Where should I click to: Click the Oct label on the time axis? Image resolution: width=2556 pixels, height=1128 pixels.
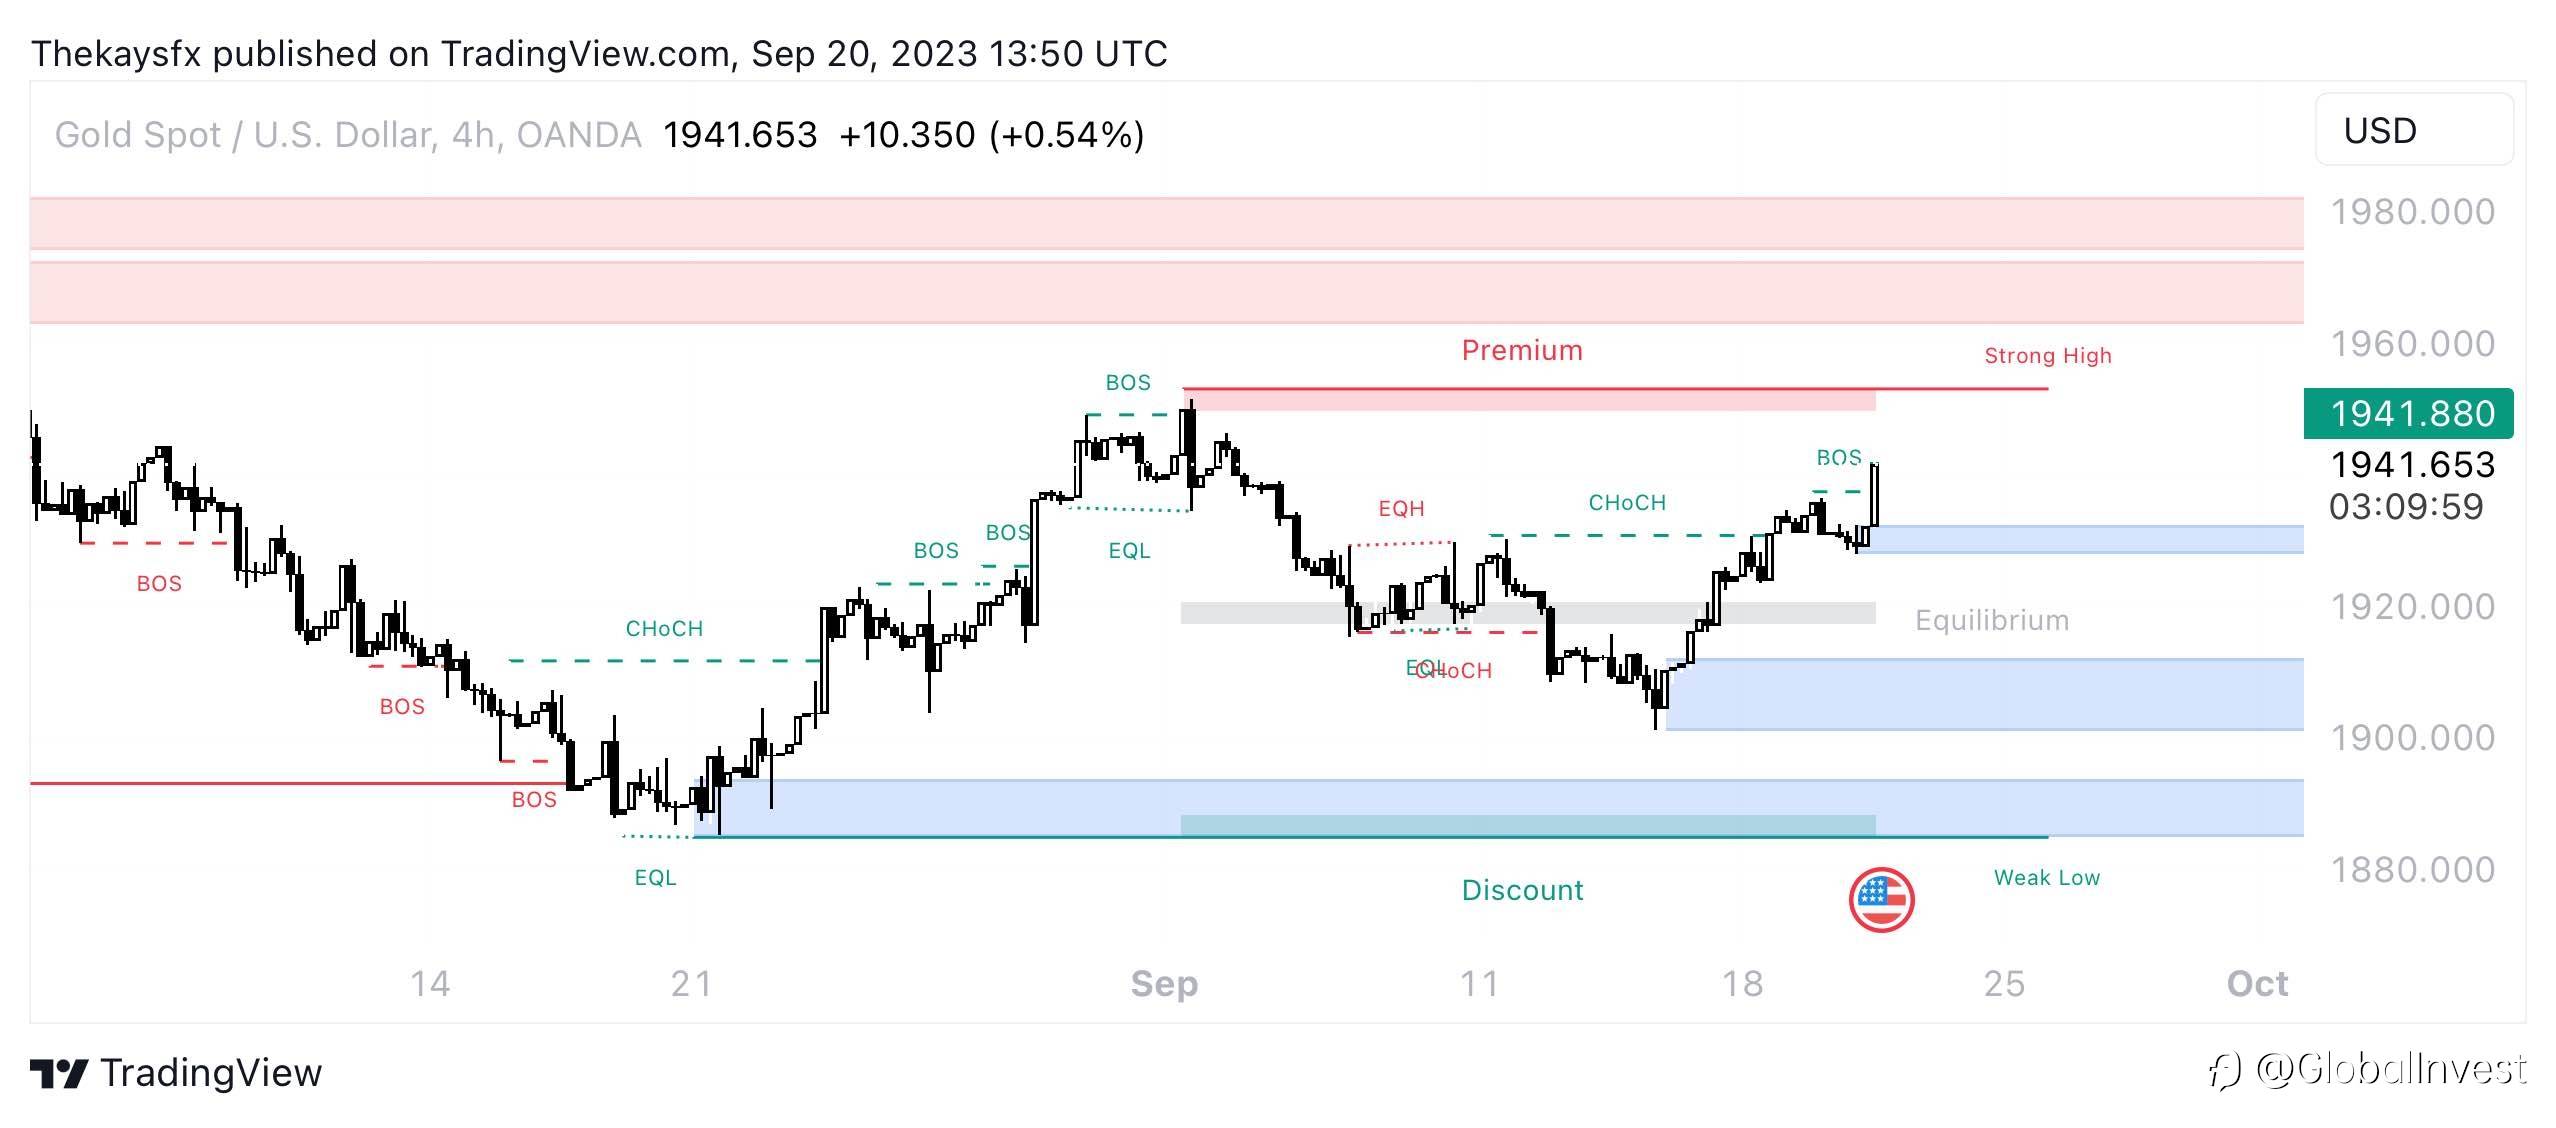(x=2257, y=984)
